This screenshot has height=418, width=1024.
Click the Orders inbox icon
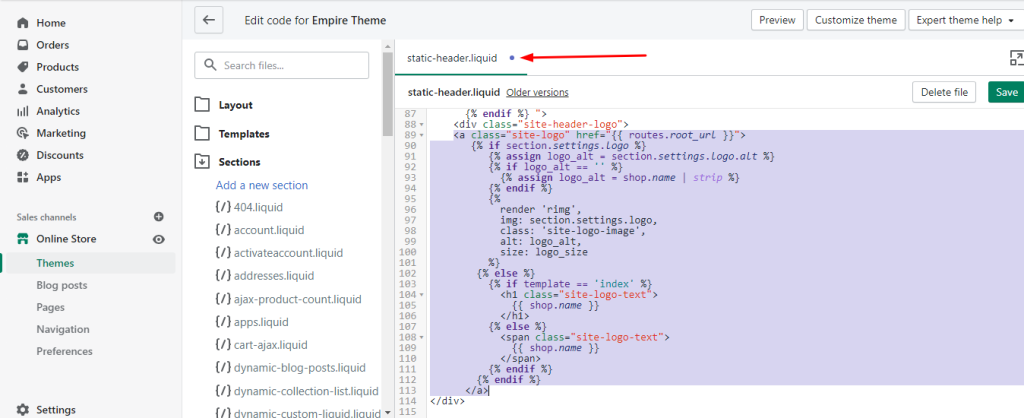click(x=23, y=45)
